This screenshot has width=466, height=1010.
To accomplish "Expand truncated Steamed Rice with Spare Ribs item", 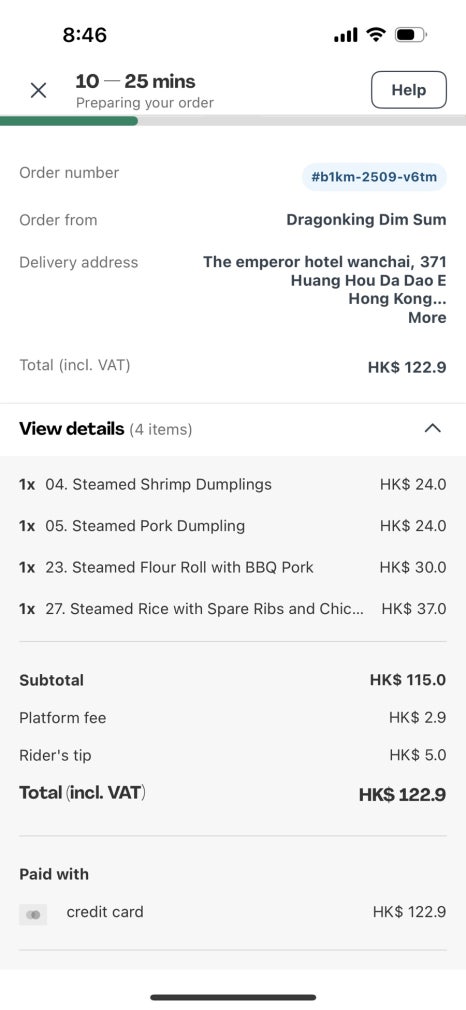I will click(x=233, y=609).
